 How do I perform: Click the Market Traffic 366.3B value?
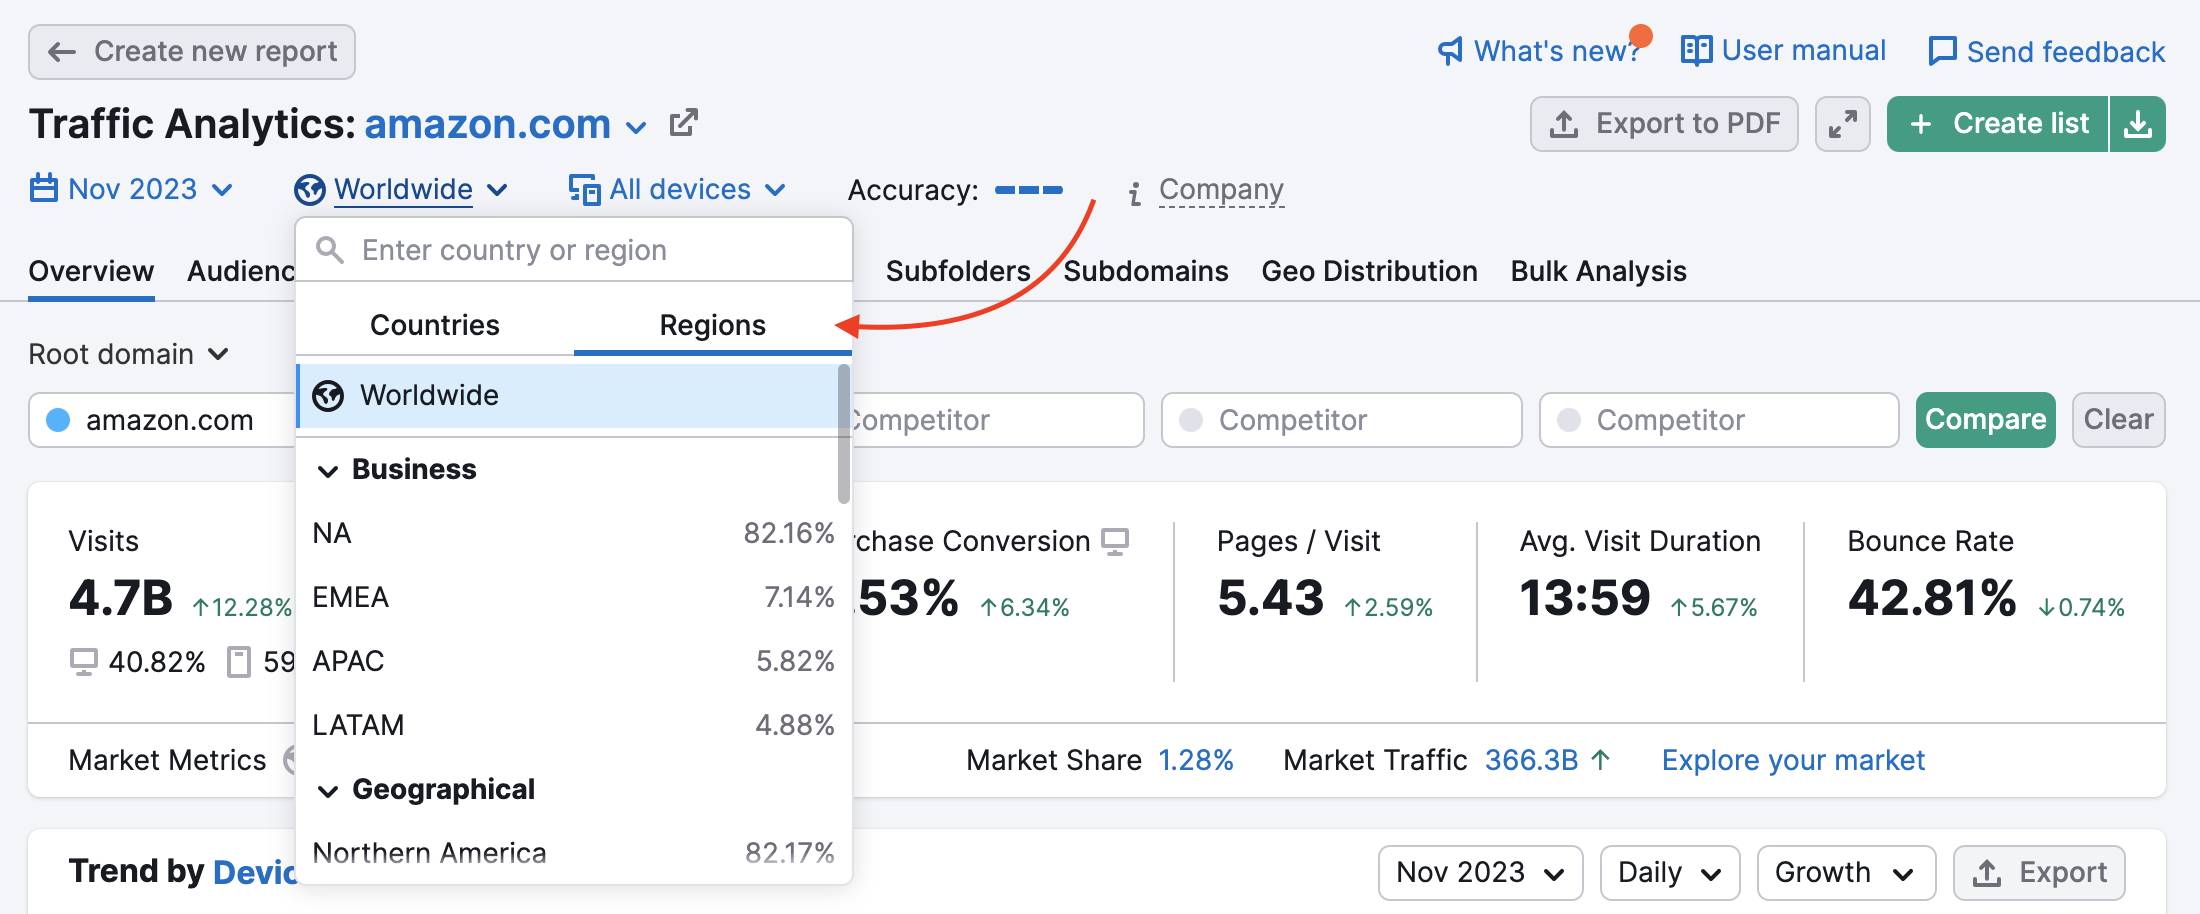pyautogui.click(x=1531, y=760)
